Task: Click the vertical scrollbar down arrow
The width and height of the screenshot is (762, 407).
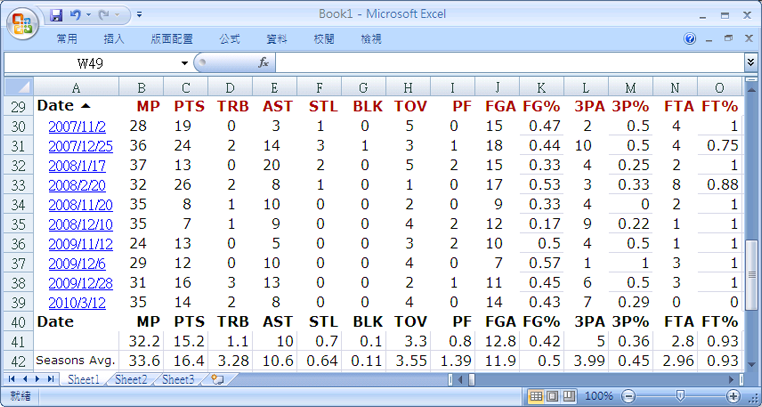Action: pos(751,366)
